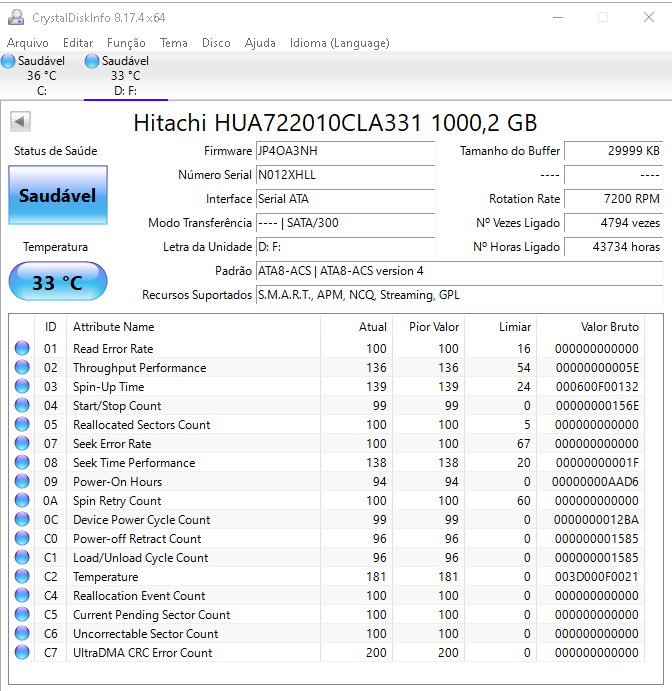Viewport: 672px width, 691px height.
Task: Click raw value 0000000AAD6
Action: click(595, 482)
